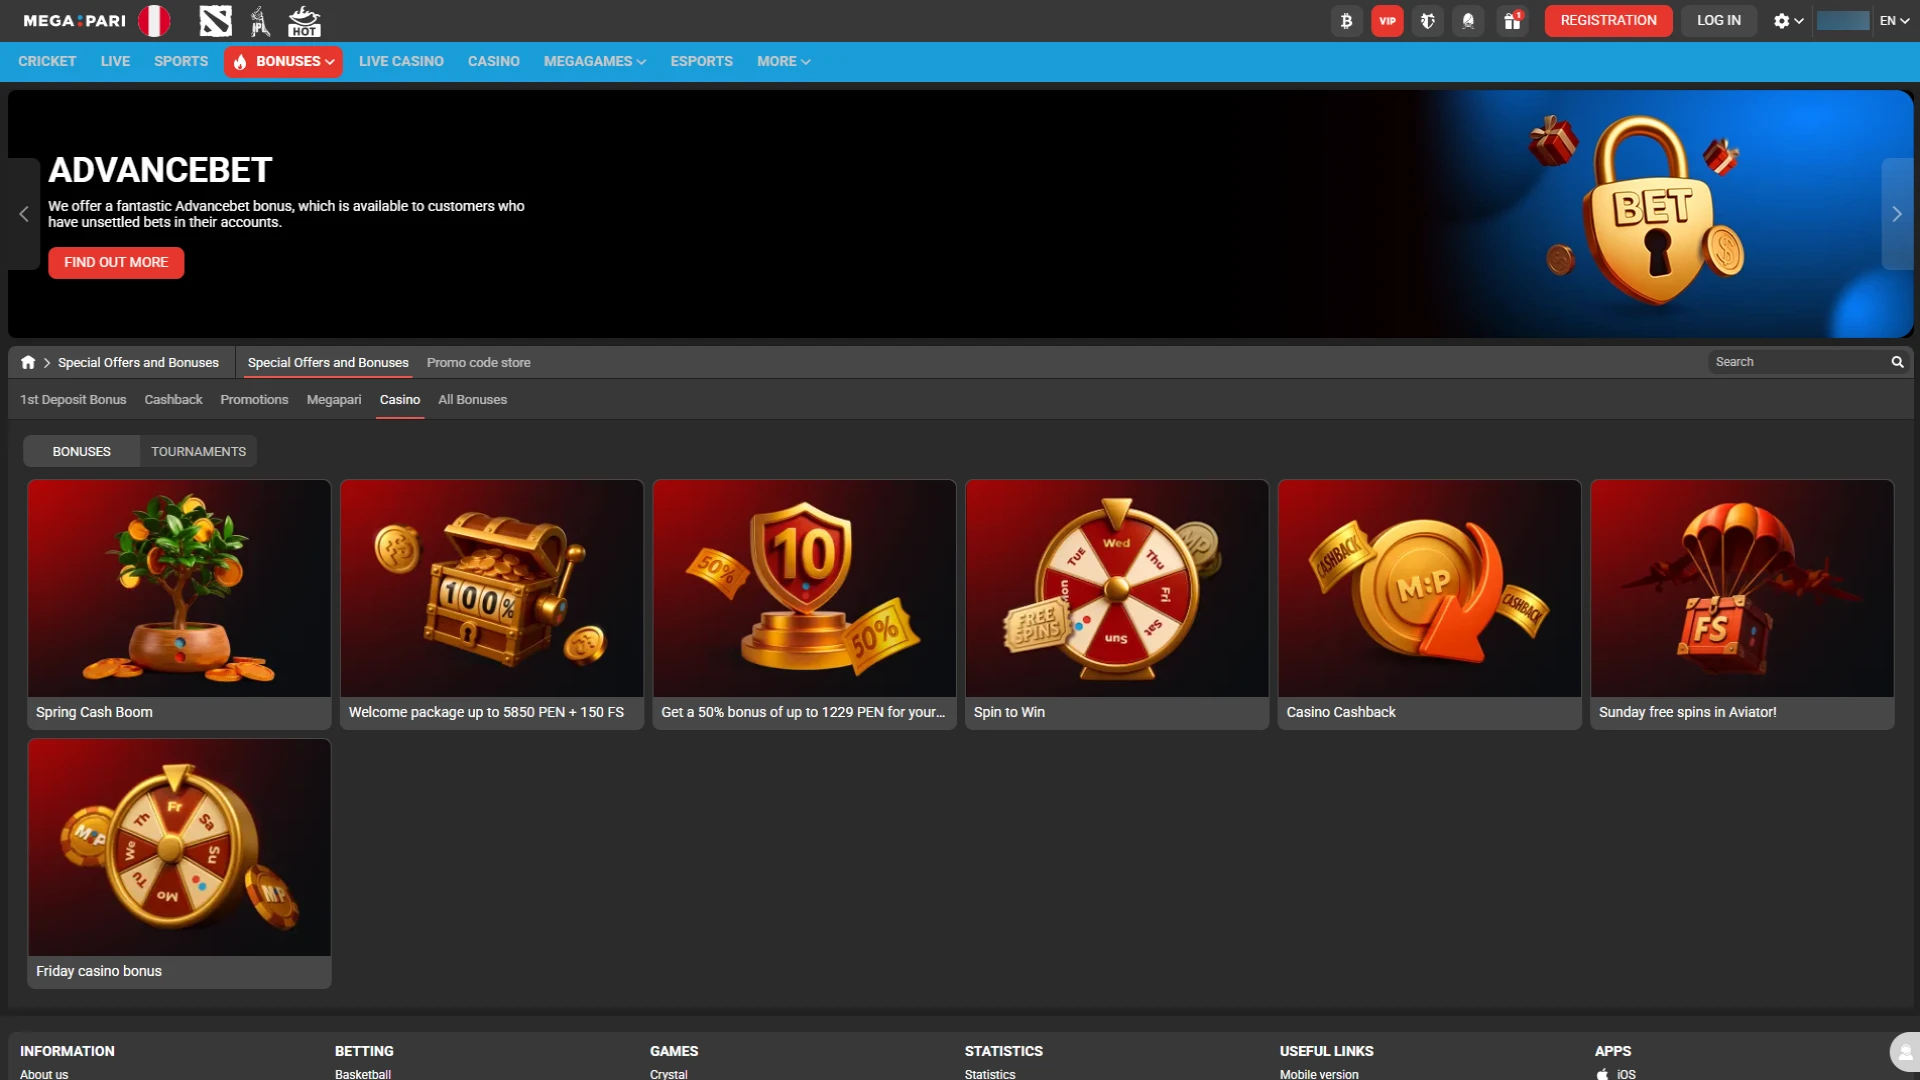Switch to the BONUSES toggle
Viewport: 1920px width, 1080px height.
pos(82,452)
